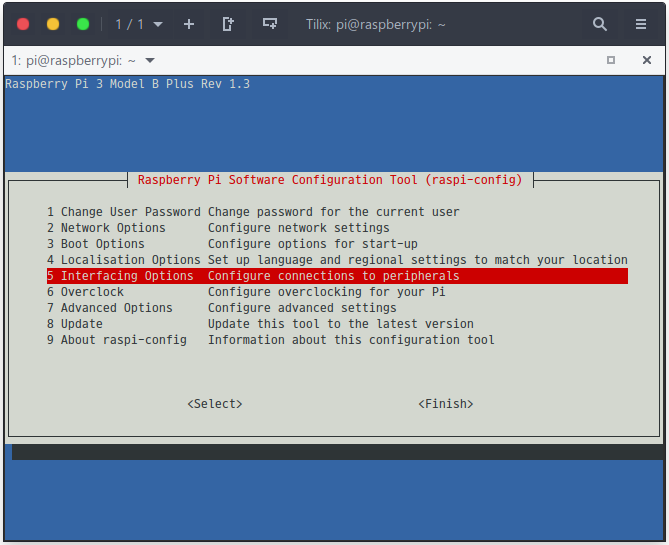Click the <Finish> button
669x545 pixels.
click(445, 404)
